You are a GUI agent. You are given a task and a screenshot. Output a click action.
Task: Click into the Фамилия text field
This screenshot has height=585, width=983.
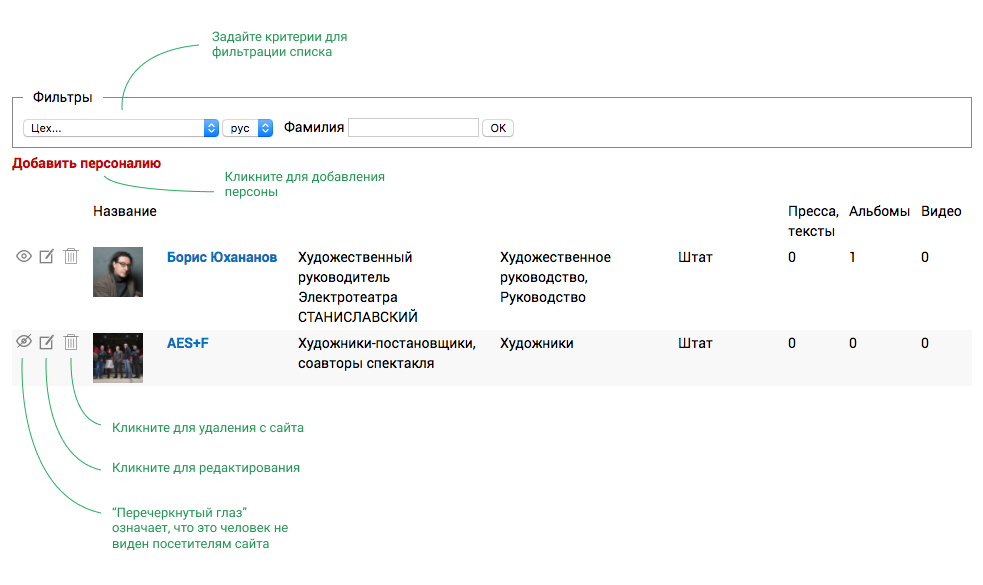(413, 128)
